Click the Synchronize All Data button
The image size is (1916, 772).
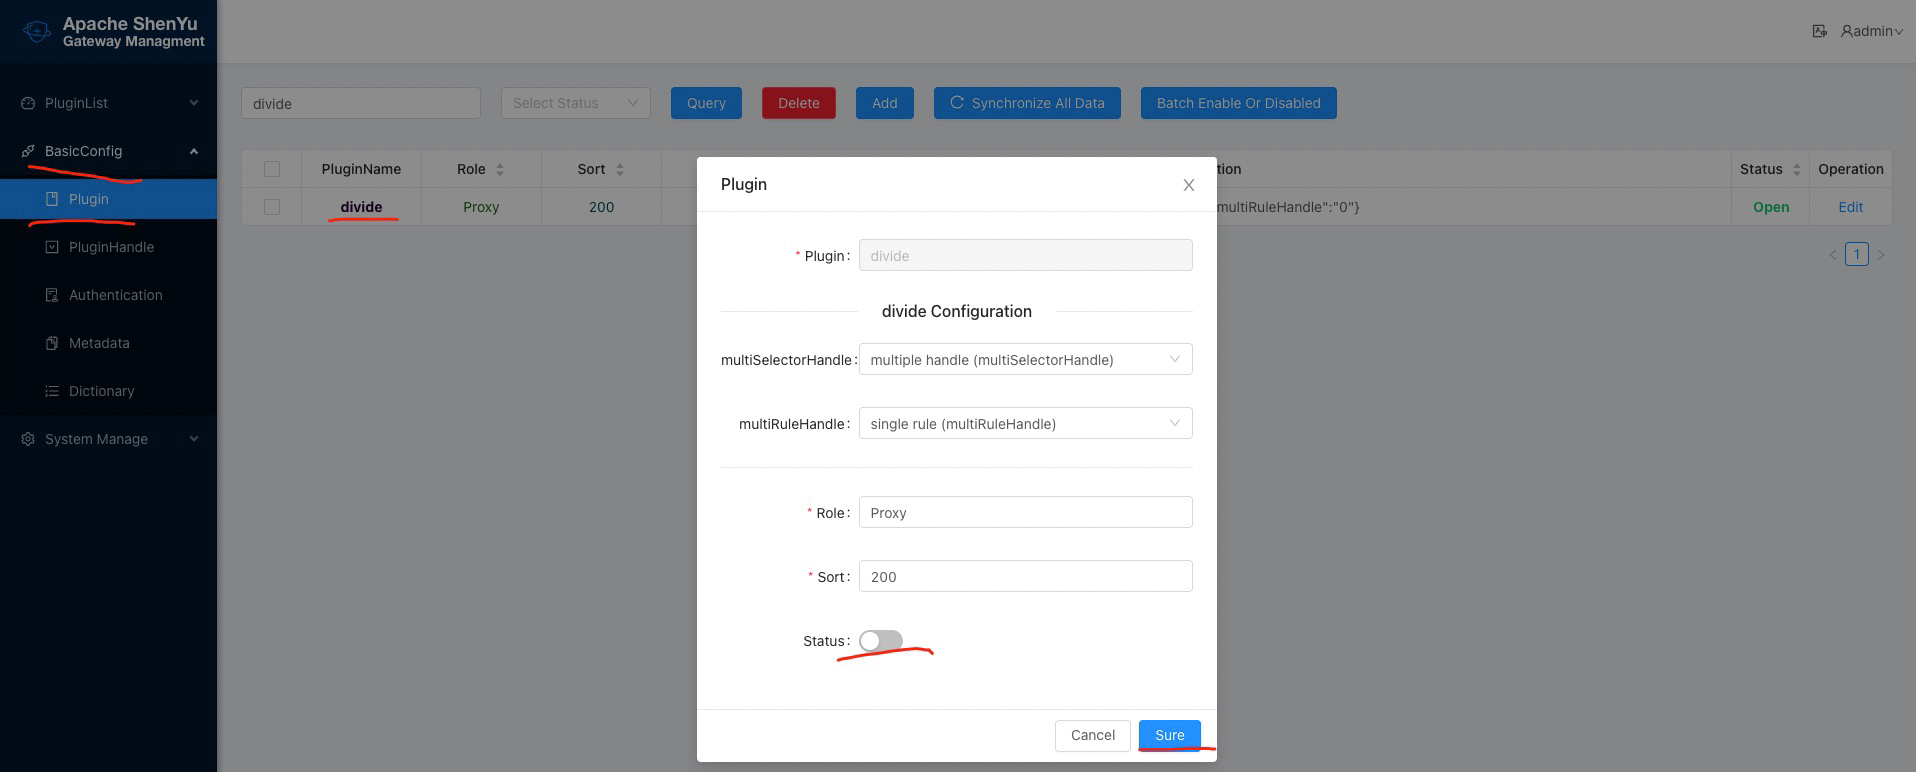[x=1027, y=103]
